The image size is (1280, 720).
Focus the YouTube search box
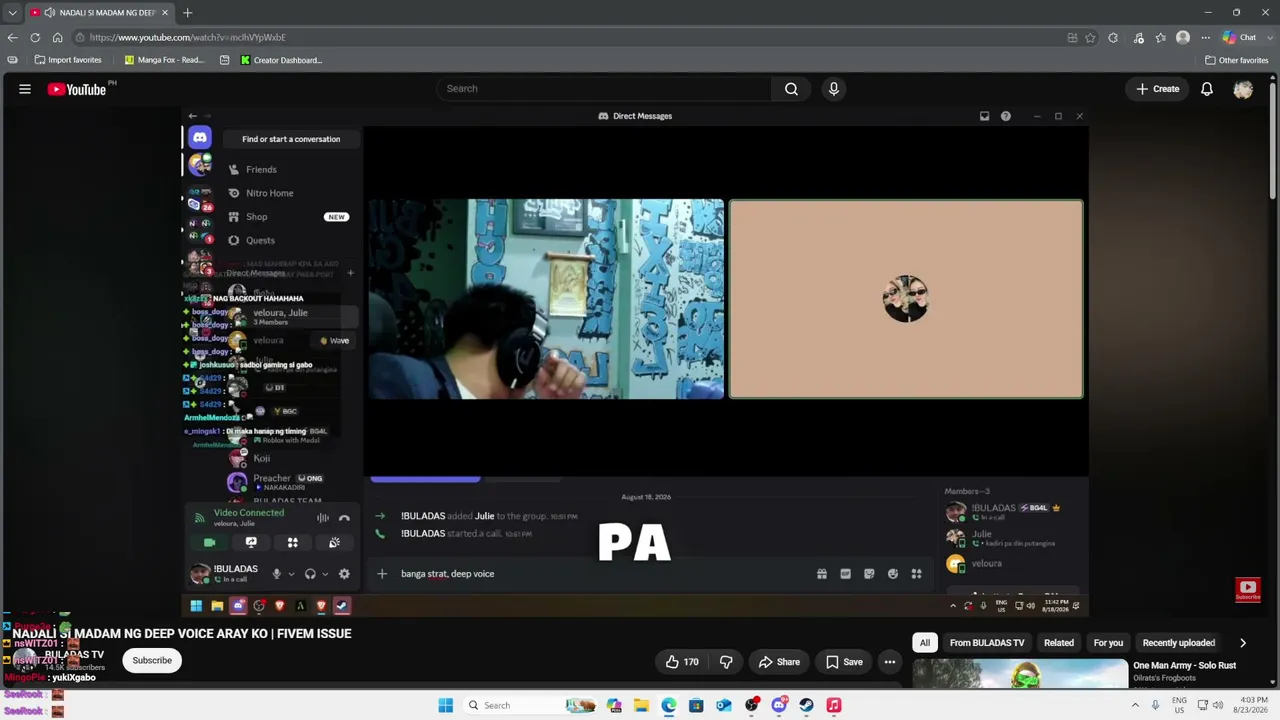pos(604,89)
